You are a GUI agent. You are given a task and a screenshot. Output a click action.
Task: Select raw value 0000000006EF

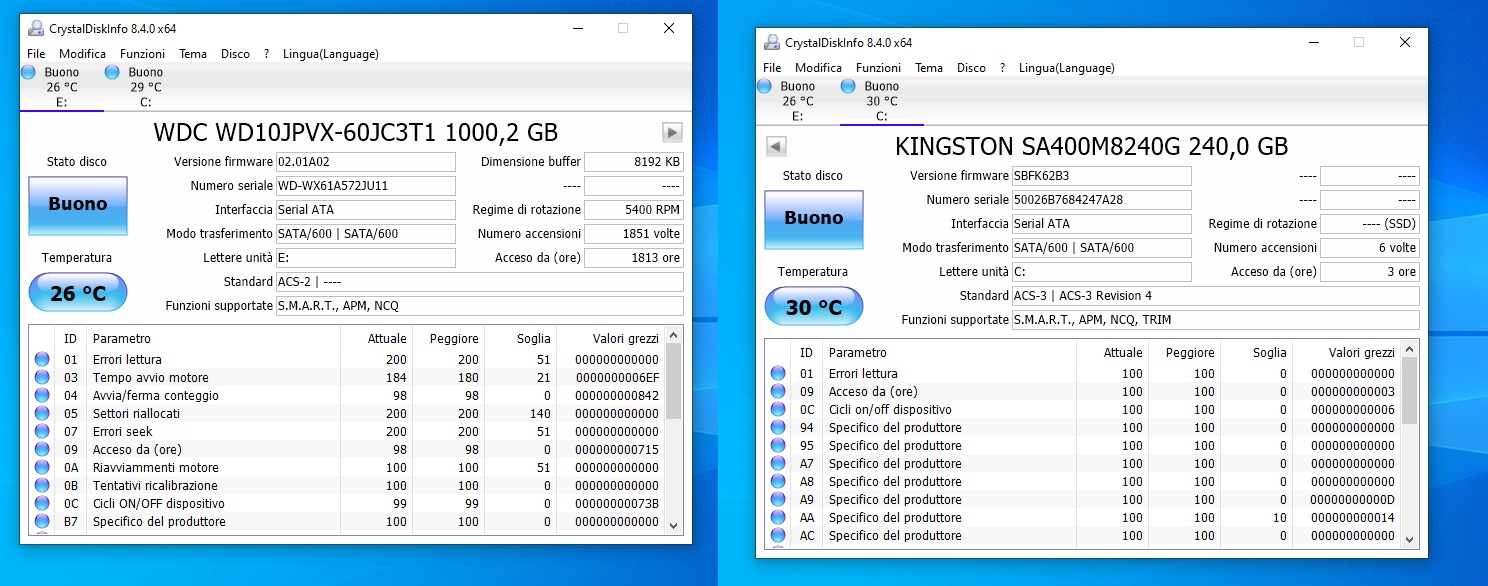[x=617, y=377]
